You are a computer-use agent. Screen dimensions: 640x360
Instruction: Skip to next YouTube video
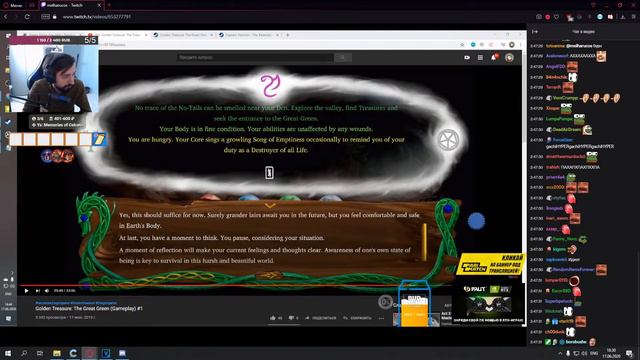pos(37,291)
